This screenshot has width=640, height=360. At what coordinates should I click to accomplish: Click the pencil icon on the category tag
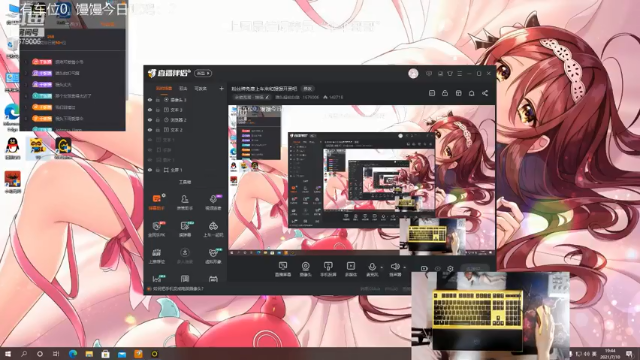point(267,97)
